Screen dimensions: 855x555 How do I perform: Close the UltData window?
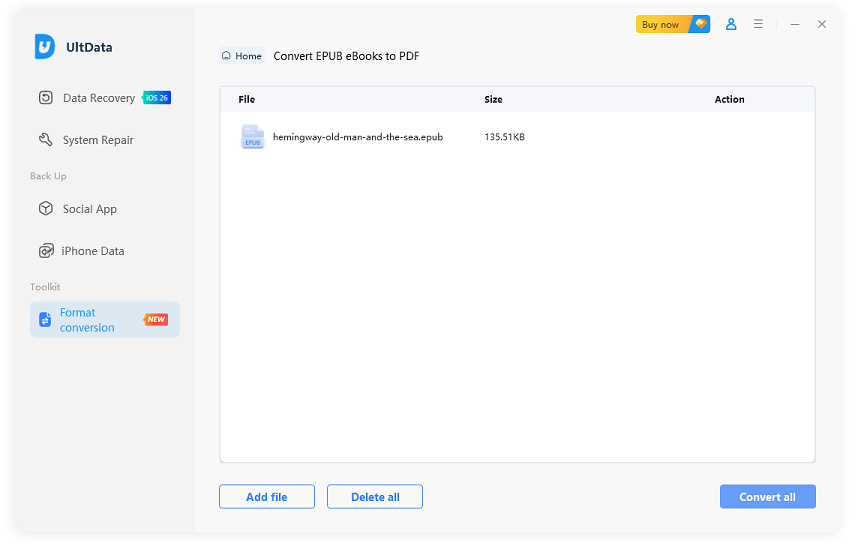point(822,24)
